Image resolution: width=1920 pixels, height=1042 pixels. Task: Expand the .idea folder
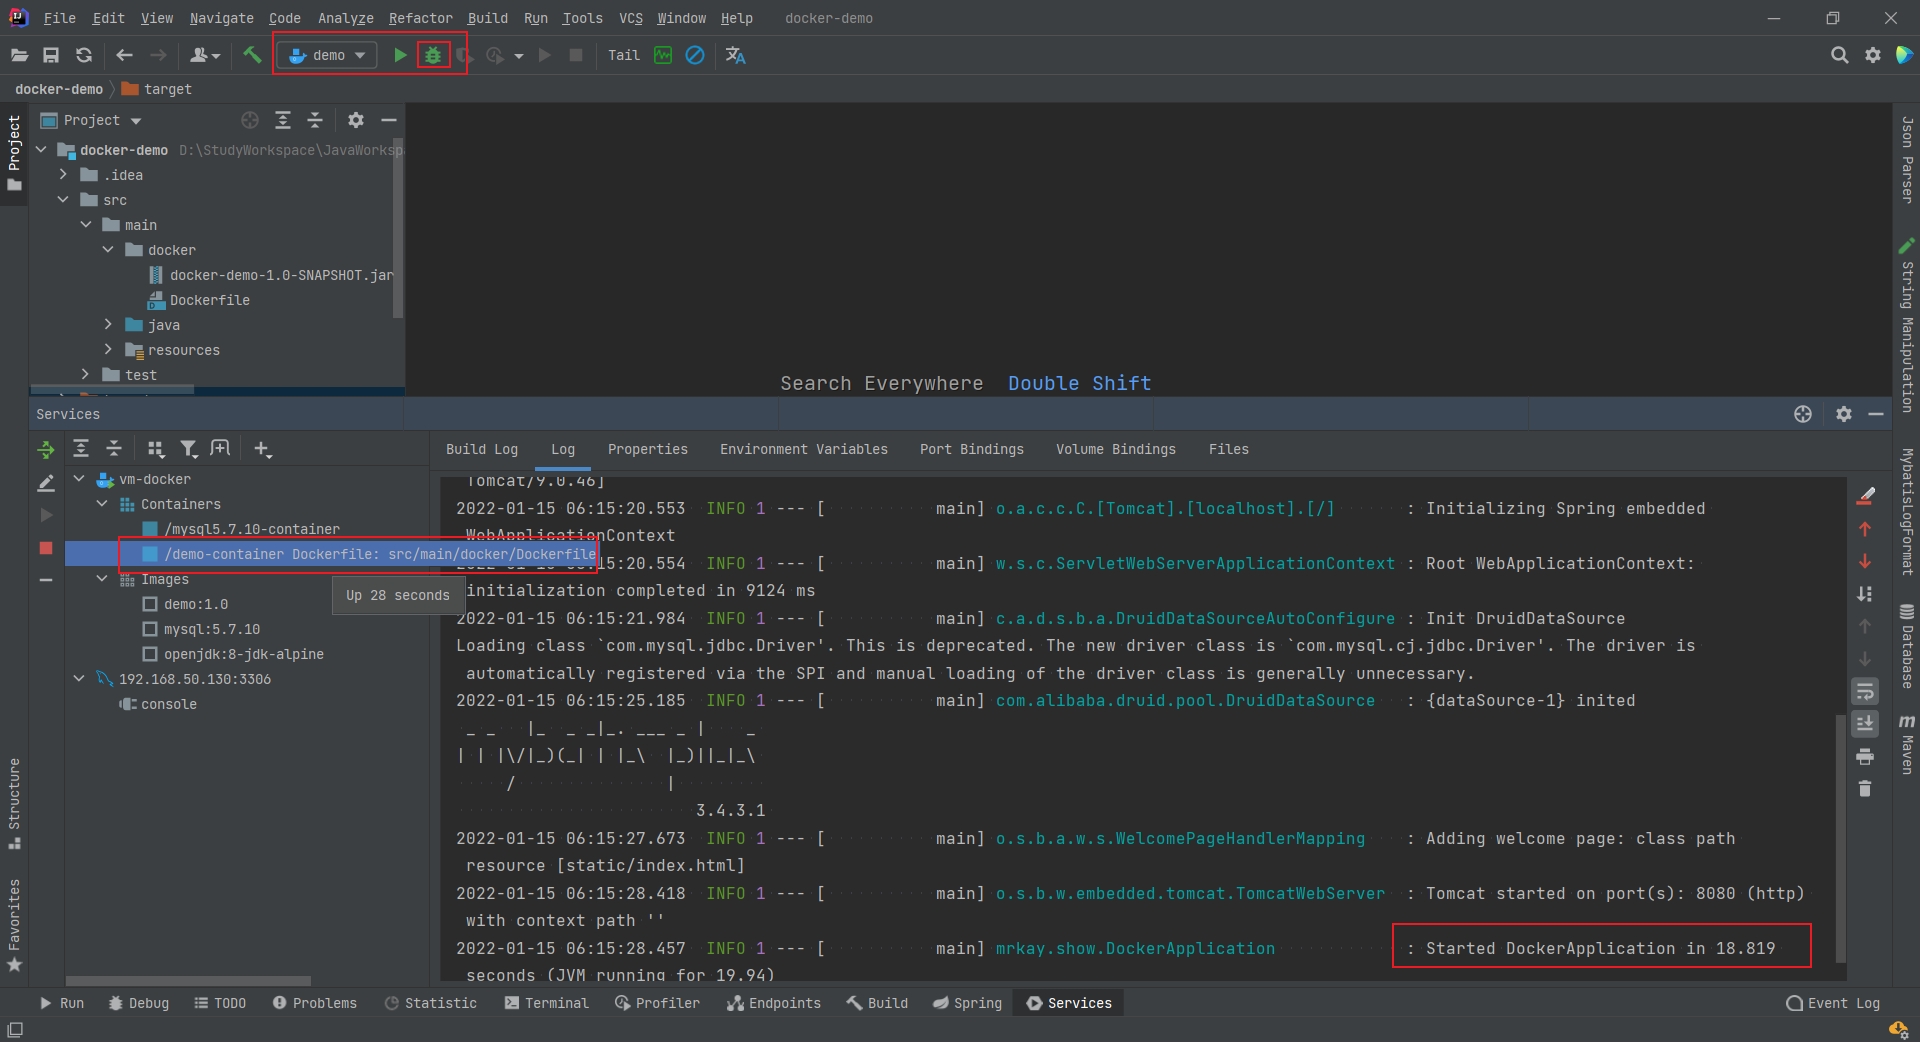63,175
